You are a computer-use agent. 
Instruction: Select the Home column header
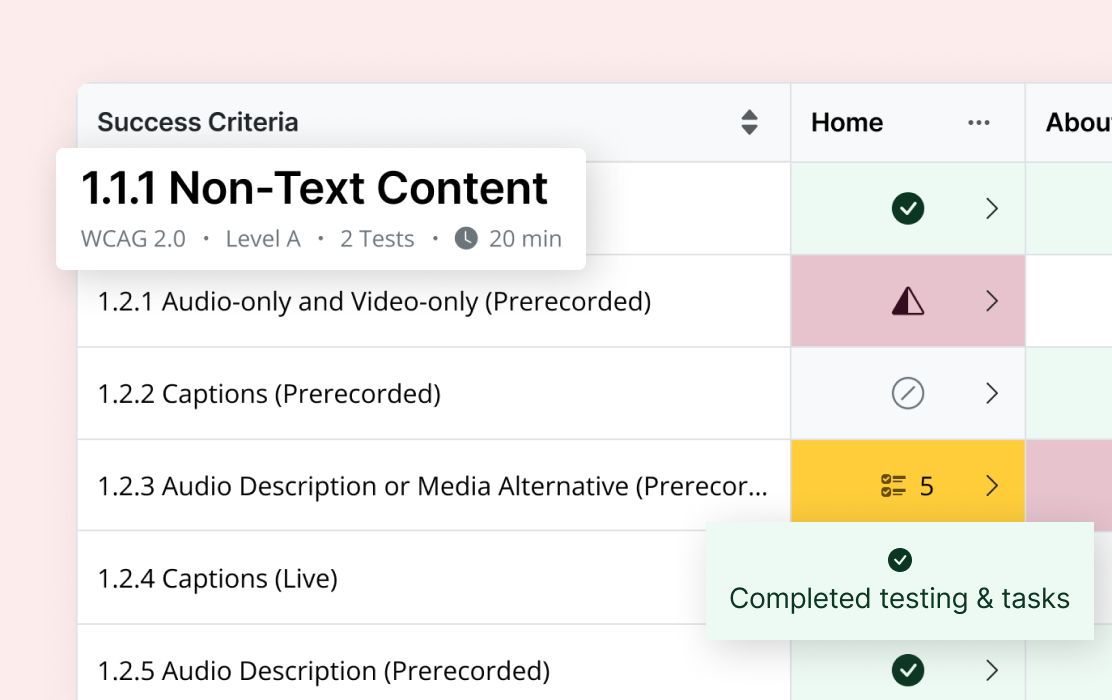847,123
